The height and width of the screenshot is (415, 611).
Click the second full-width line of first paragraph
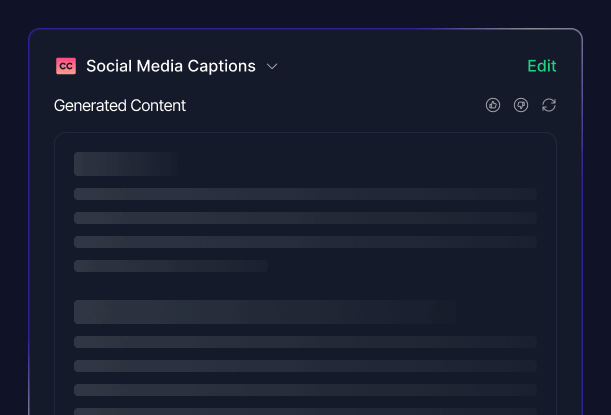point(305,218)
